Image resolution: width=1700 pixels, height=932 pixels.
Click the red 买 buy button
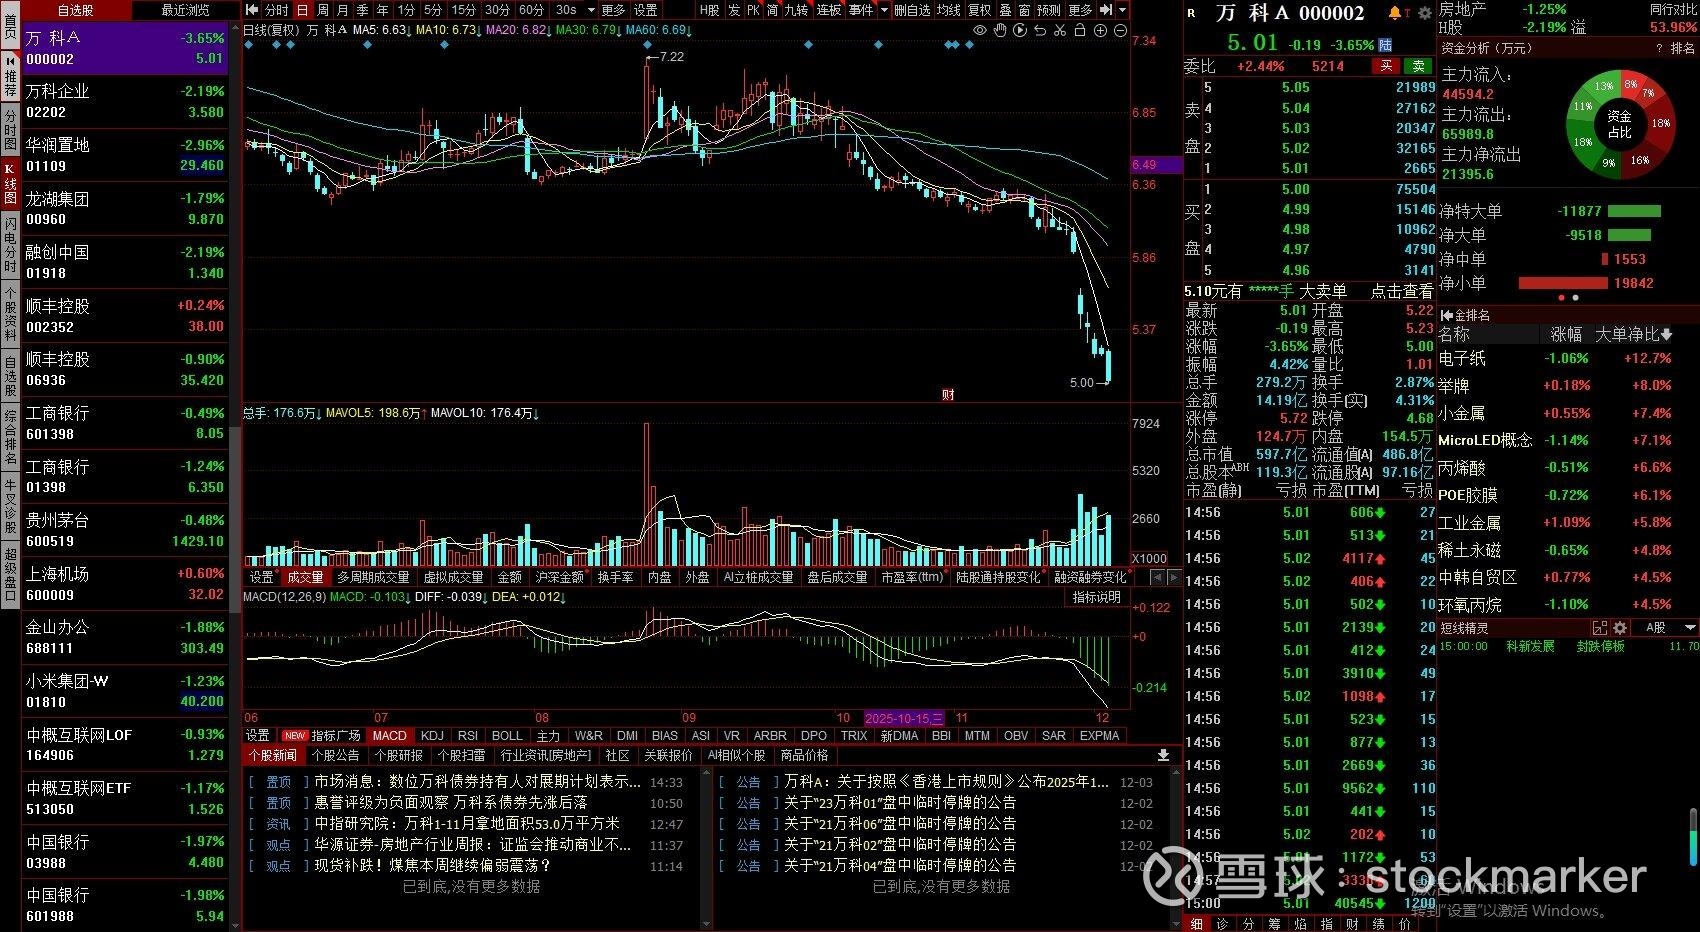point(1386,66)
